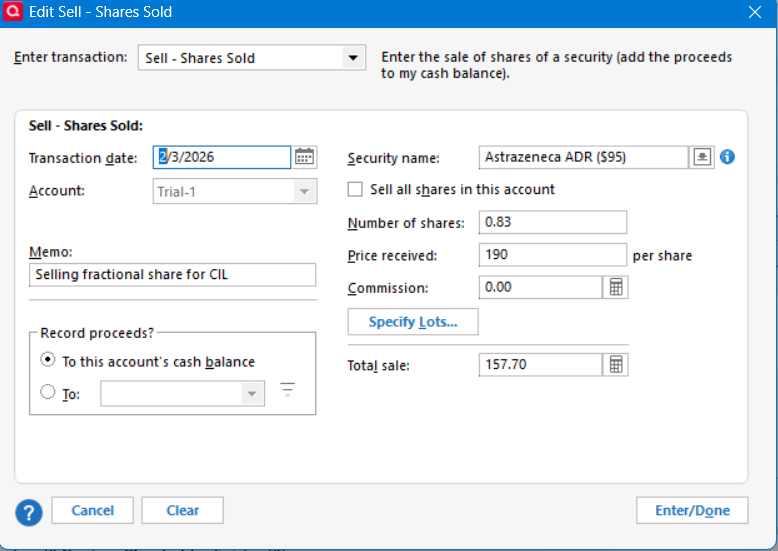Select To this account's cash balance option
This screenshot has height=551, width=778.
pyautogui.click(x=48, y=361)
